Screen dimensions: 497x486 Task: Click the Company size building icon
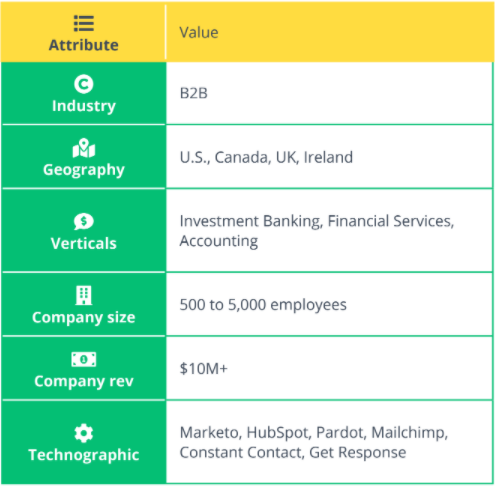click(84, 295)
